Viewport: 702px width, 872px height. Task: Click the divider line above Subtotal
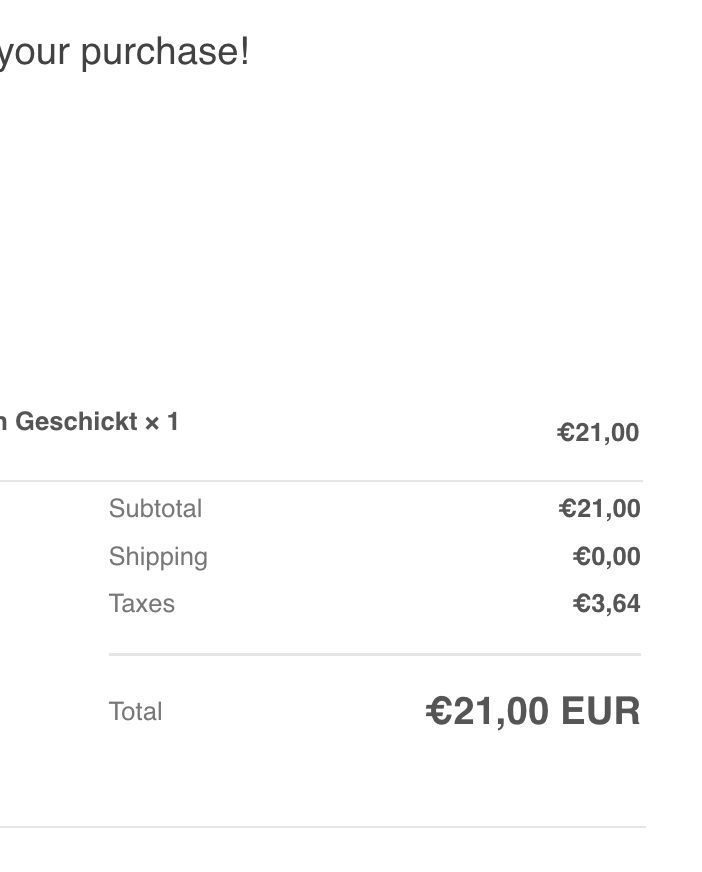pos(320,481)
